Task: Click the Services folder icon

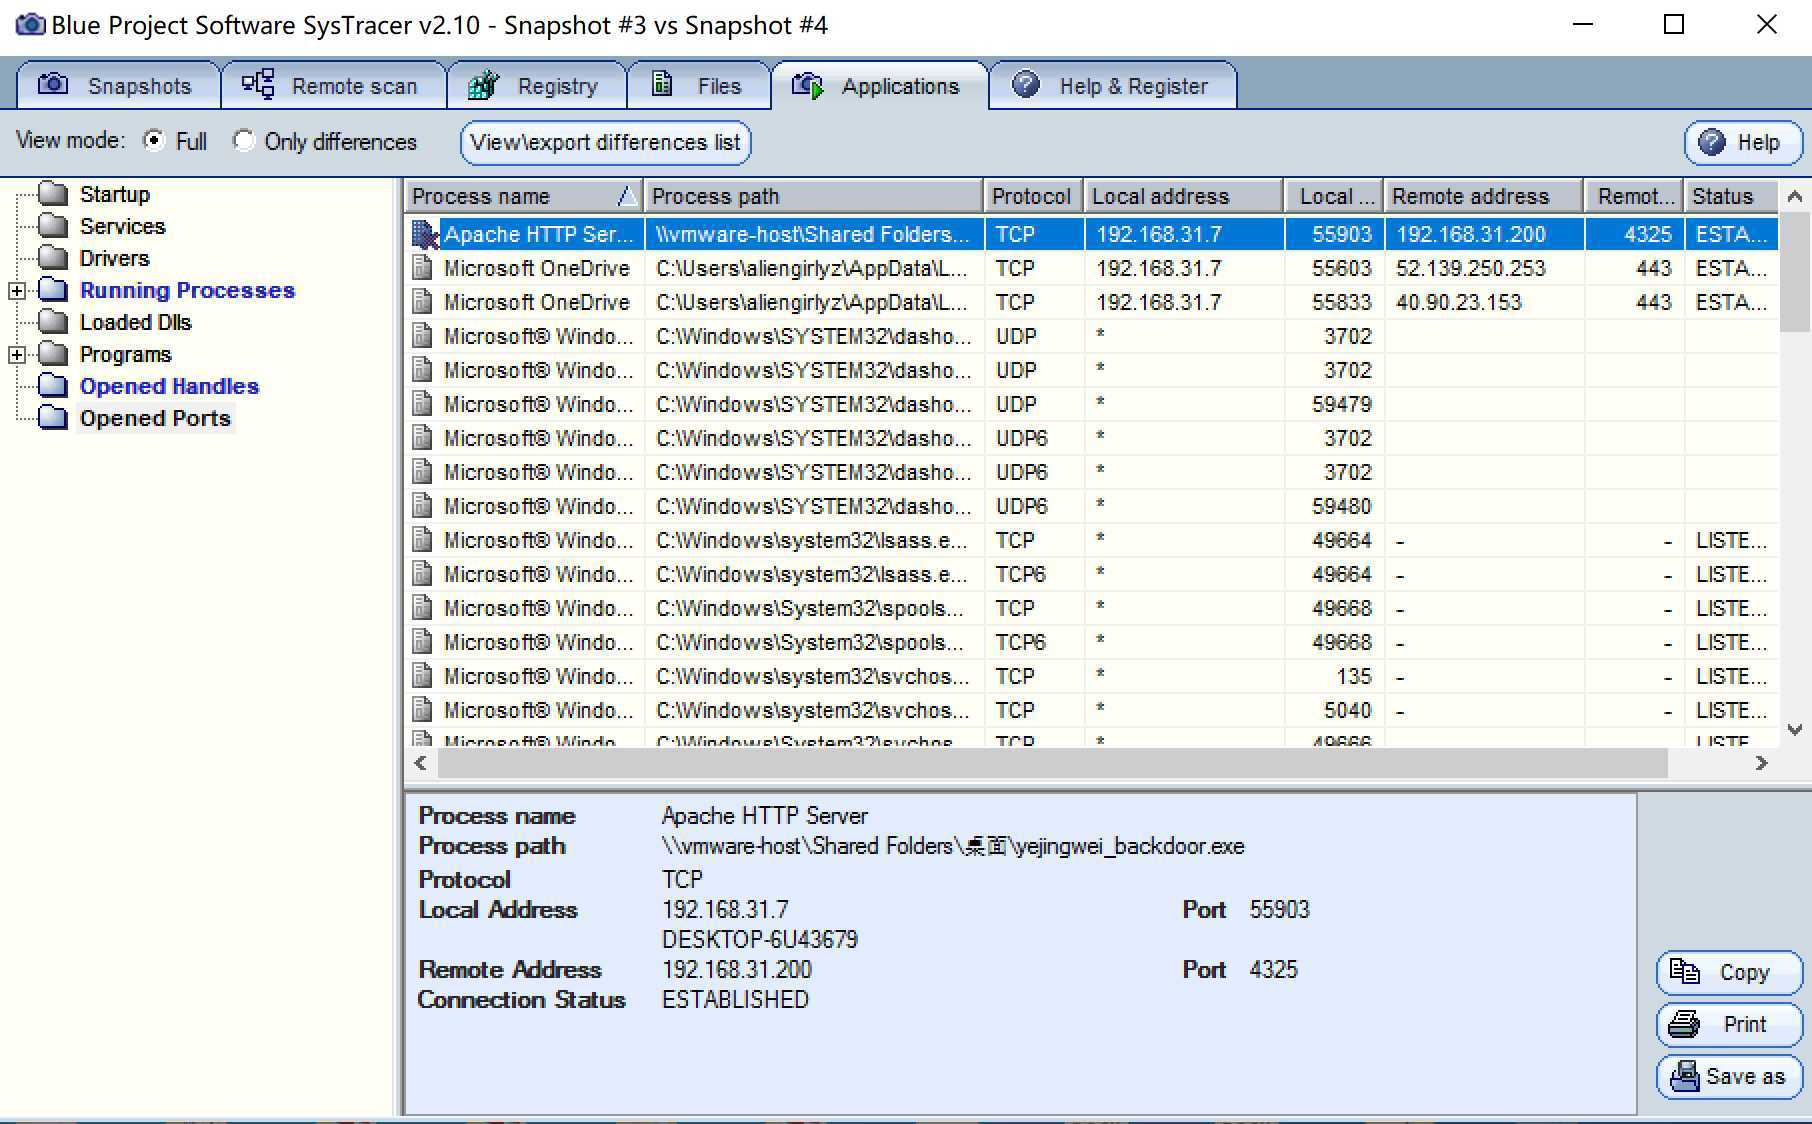Action: [53, 225]
